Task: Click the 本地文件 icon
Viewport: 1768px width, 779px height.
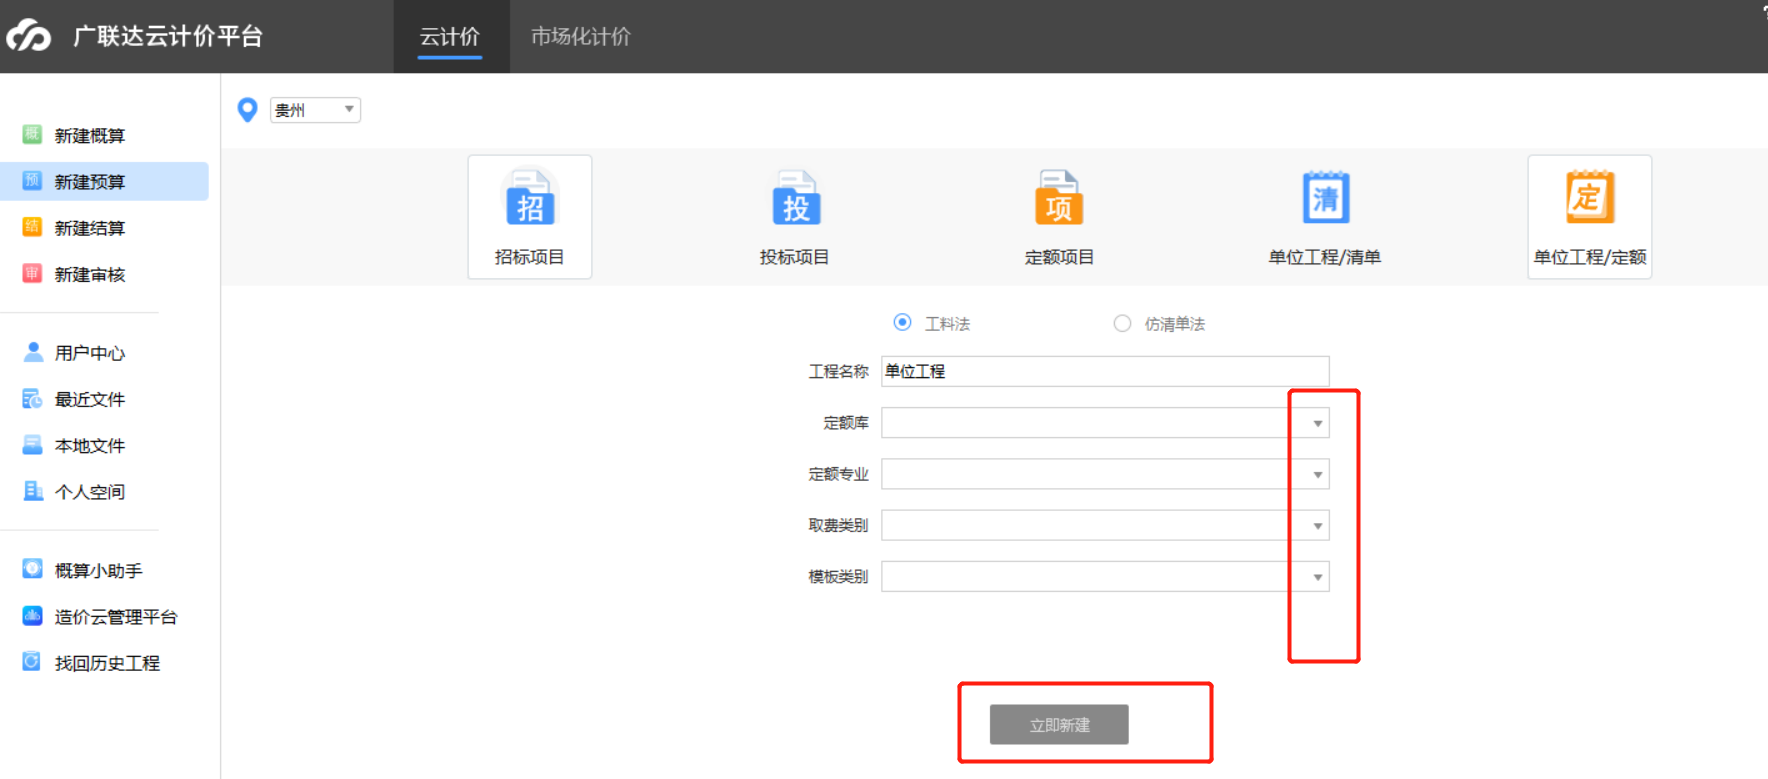Action: click(x=32, y=445)
